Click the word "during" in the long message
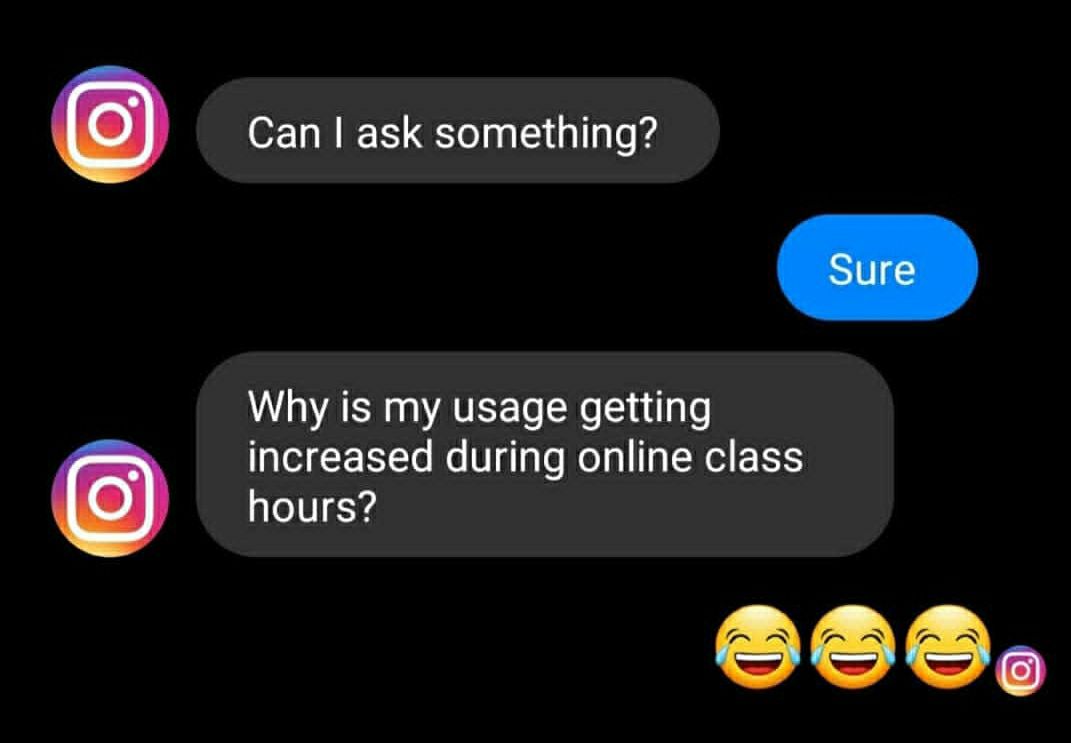The width and height of the screenshot is (1071, 743). point(505,460)
